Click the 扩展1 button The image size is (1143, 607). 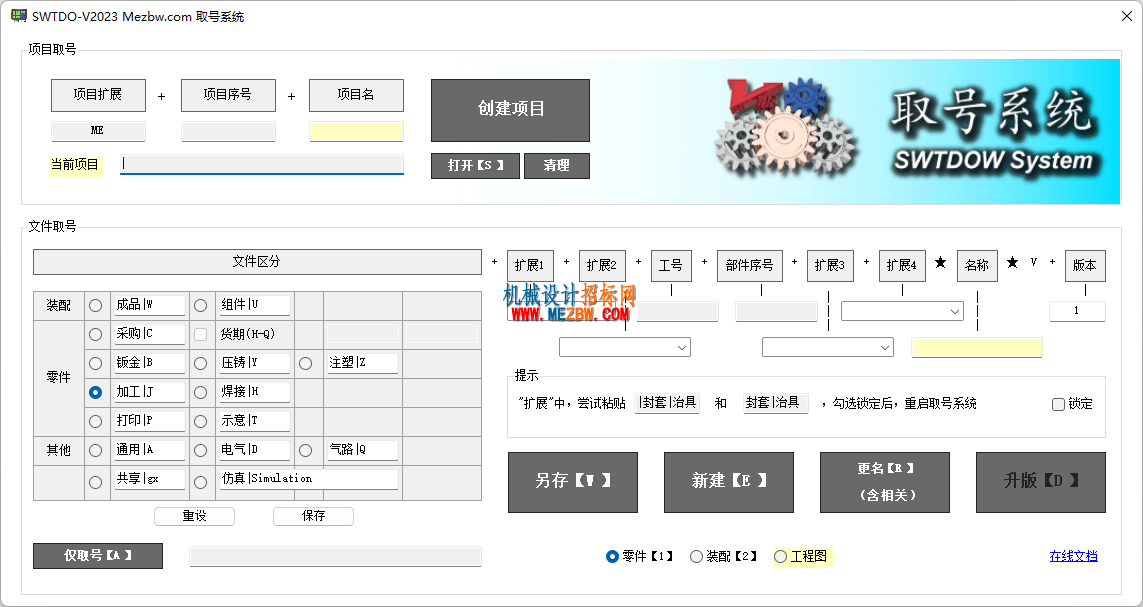[x=530, y=265]
